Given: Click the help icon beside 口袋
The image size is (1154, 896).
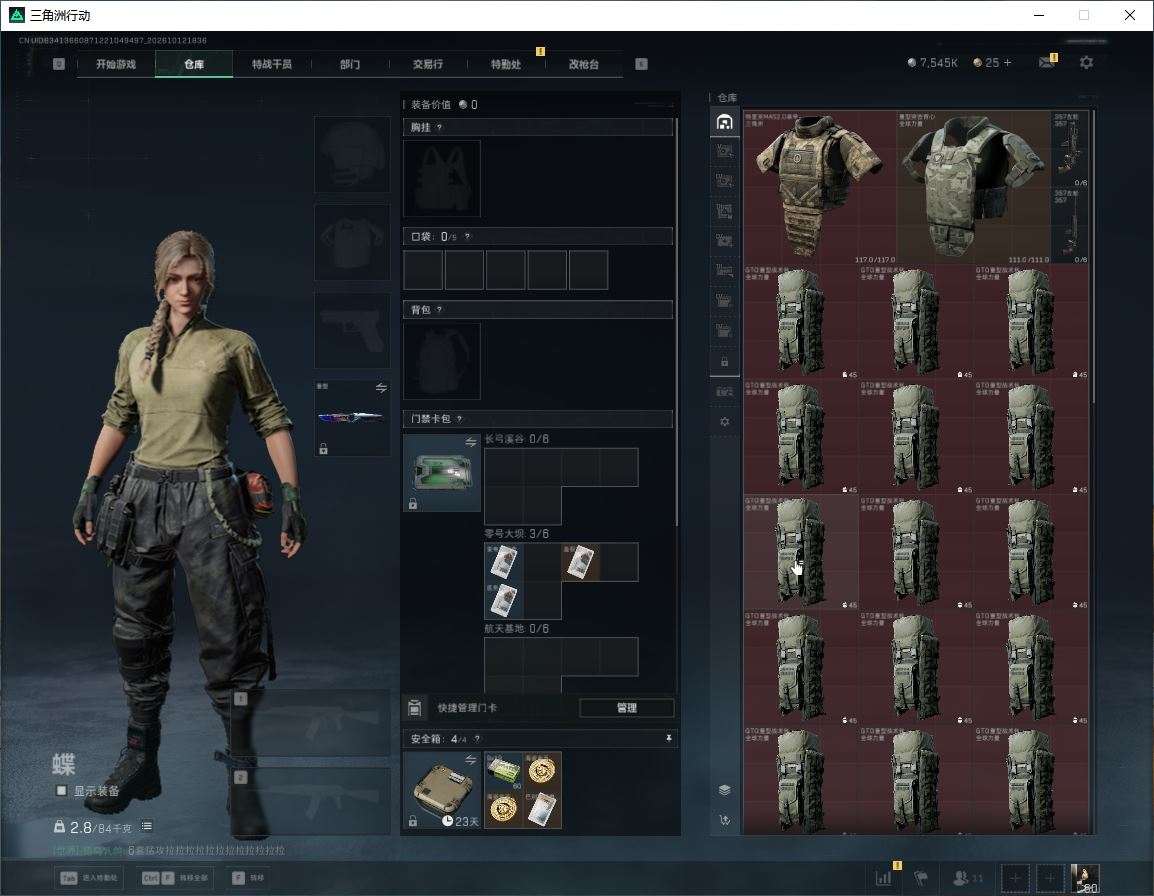Looking at the screenshot, I should [467, 236].
